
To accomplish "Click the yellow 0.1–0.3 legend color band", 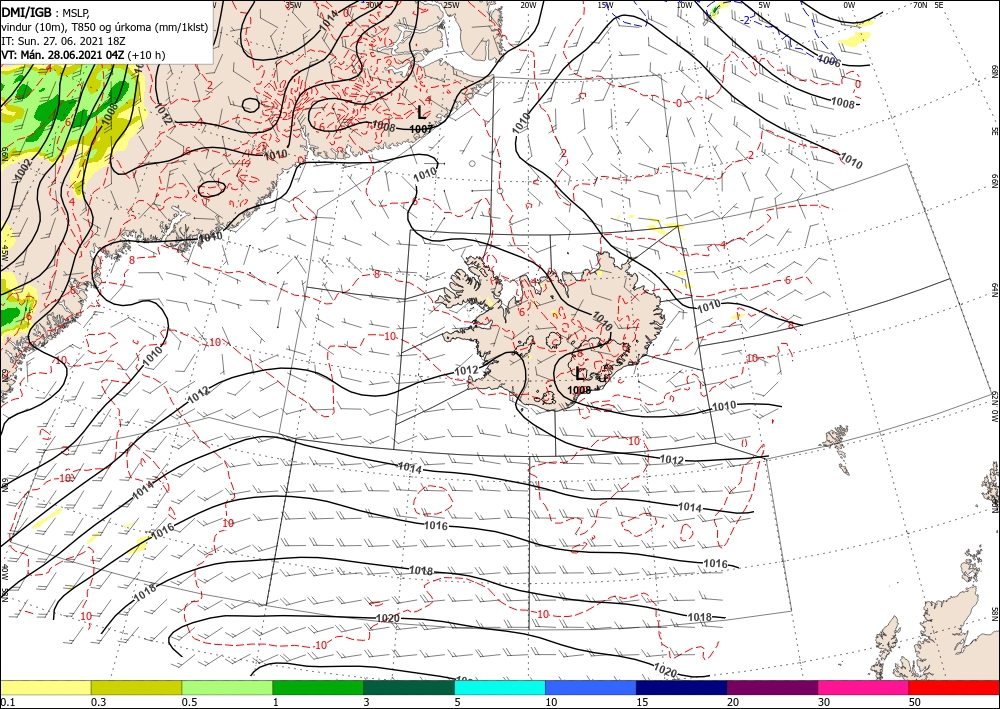I will 45,687.
